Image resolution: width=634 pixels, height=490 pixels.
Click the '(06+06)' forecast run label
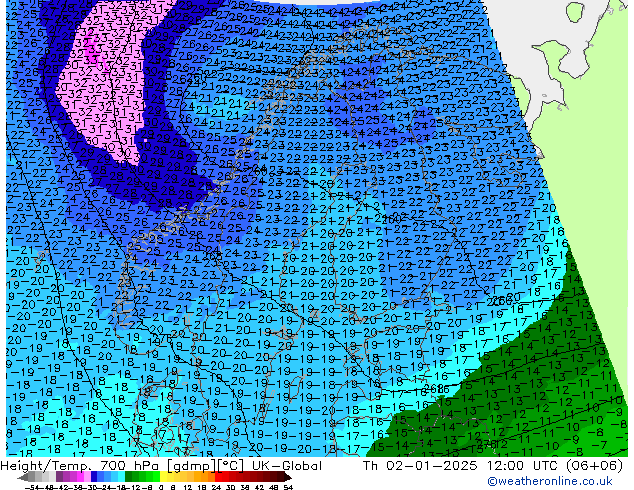point(594,466)
